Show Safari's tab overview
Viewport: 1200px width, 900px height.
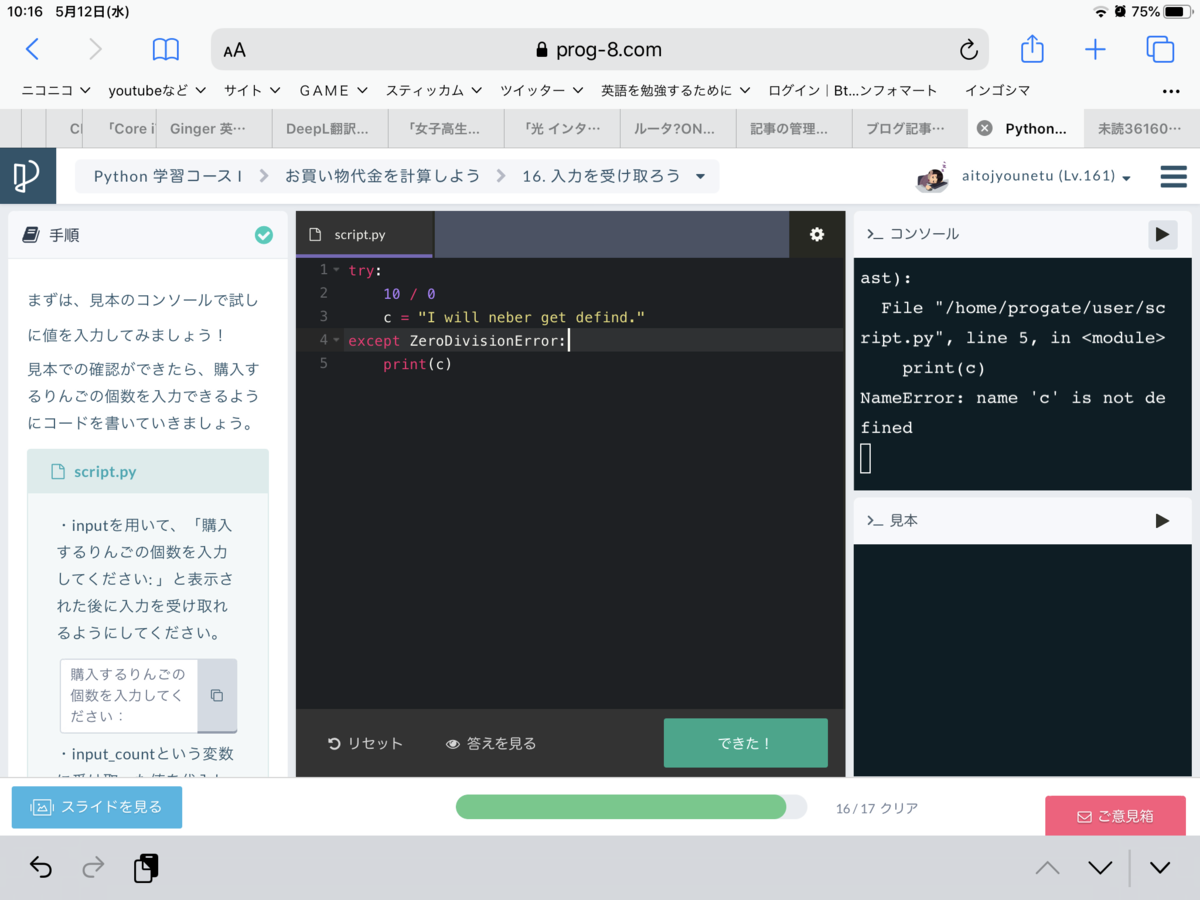point(1159,49)
